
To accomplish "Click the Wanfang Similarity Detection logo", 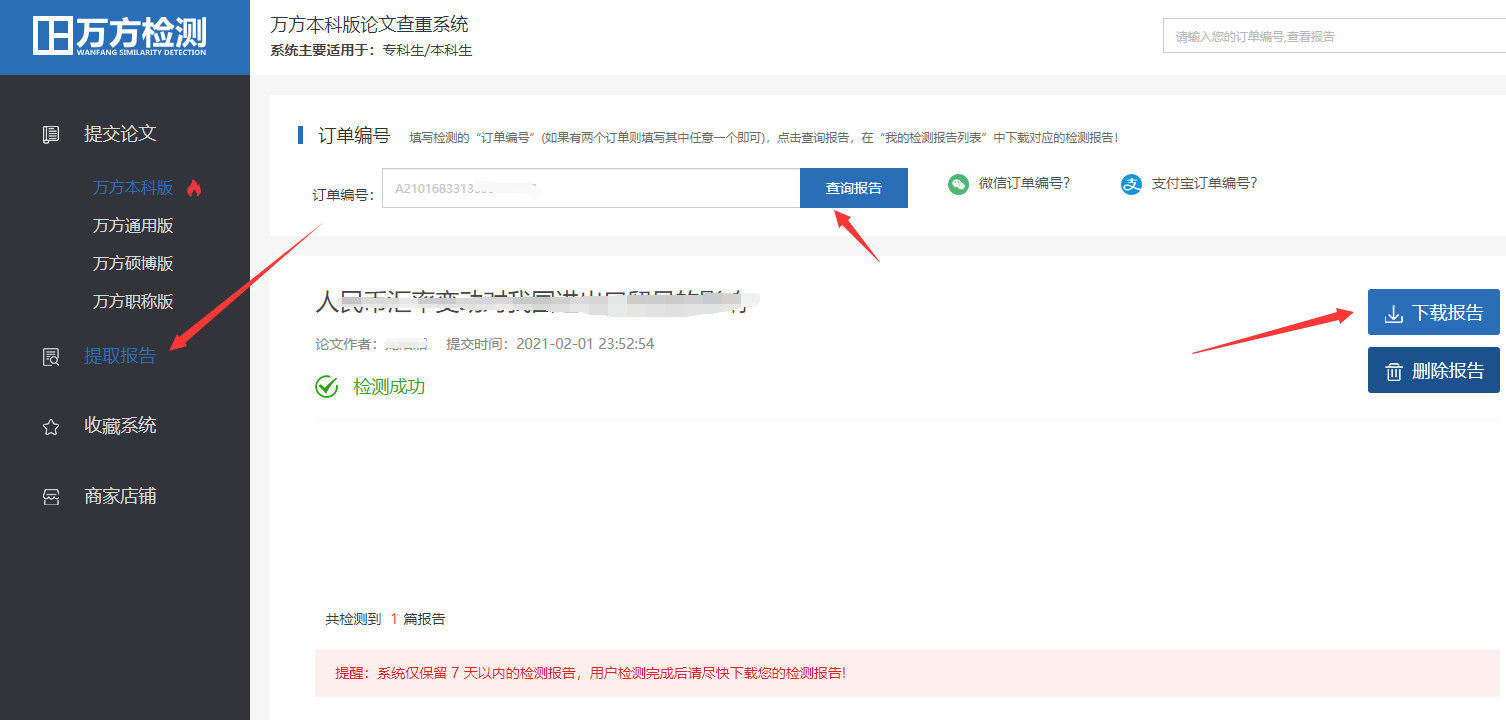I will coord(120,35).
